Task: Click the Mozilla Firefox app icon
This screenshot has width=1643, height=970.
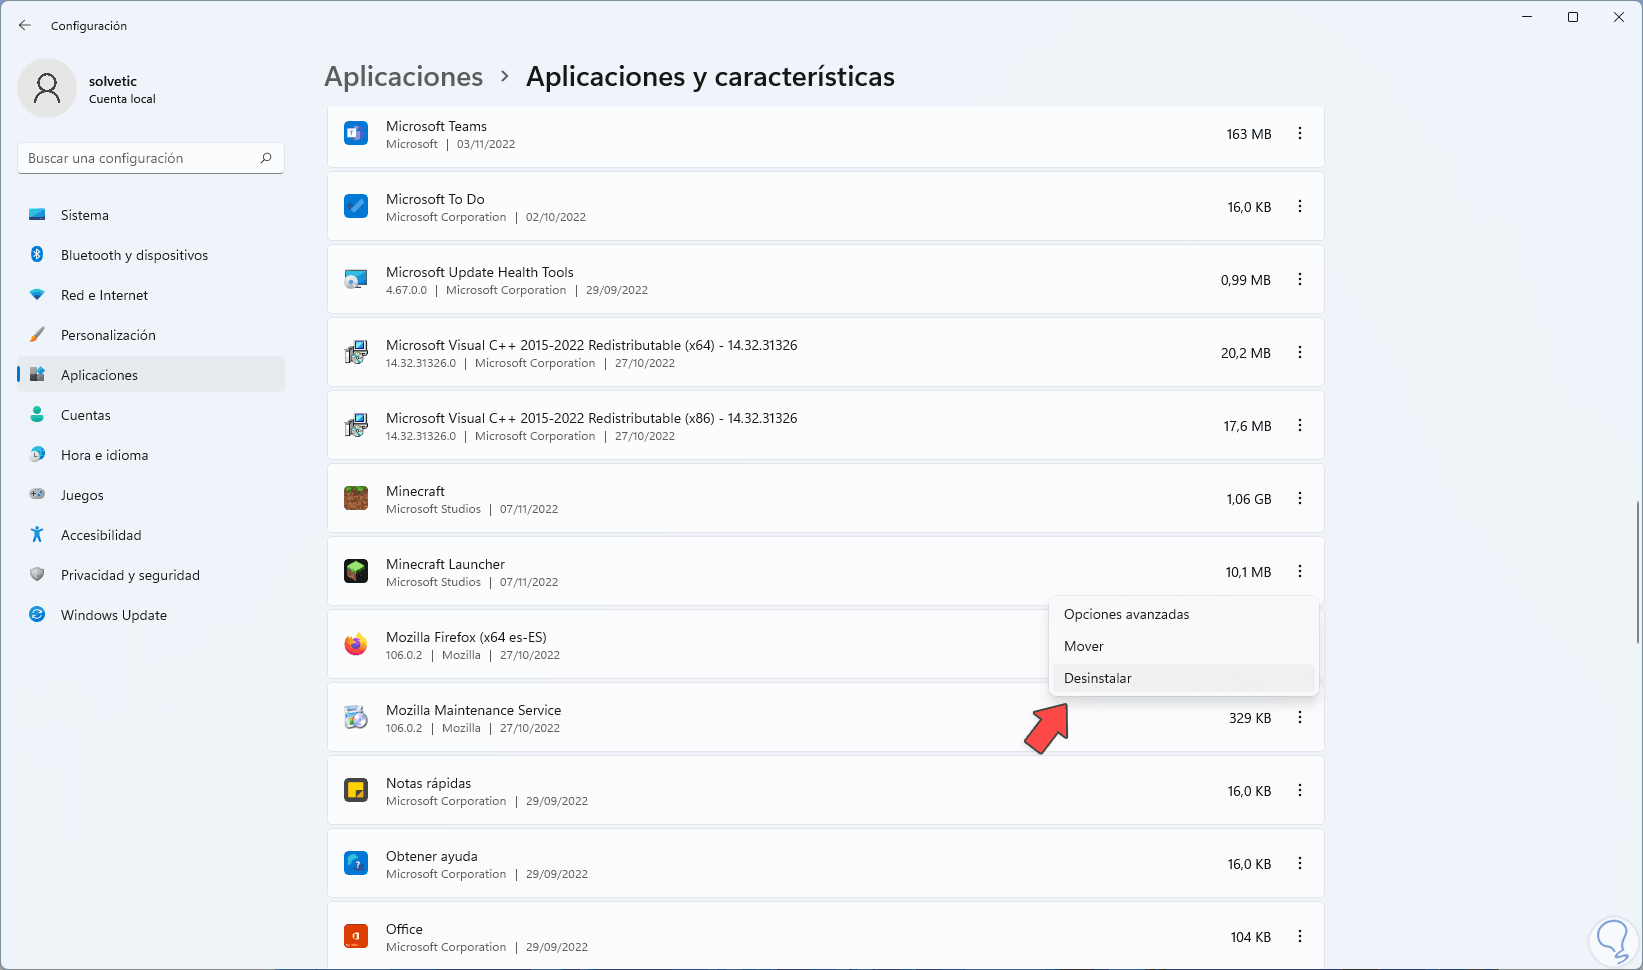Action: (x=356, y=645)
